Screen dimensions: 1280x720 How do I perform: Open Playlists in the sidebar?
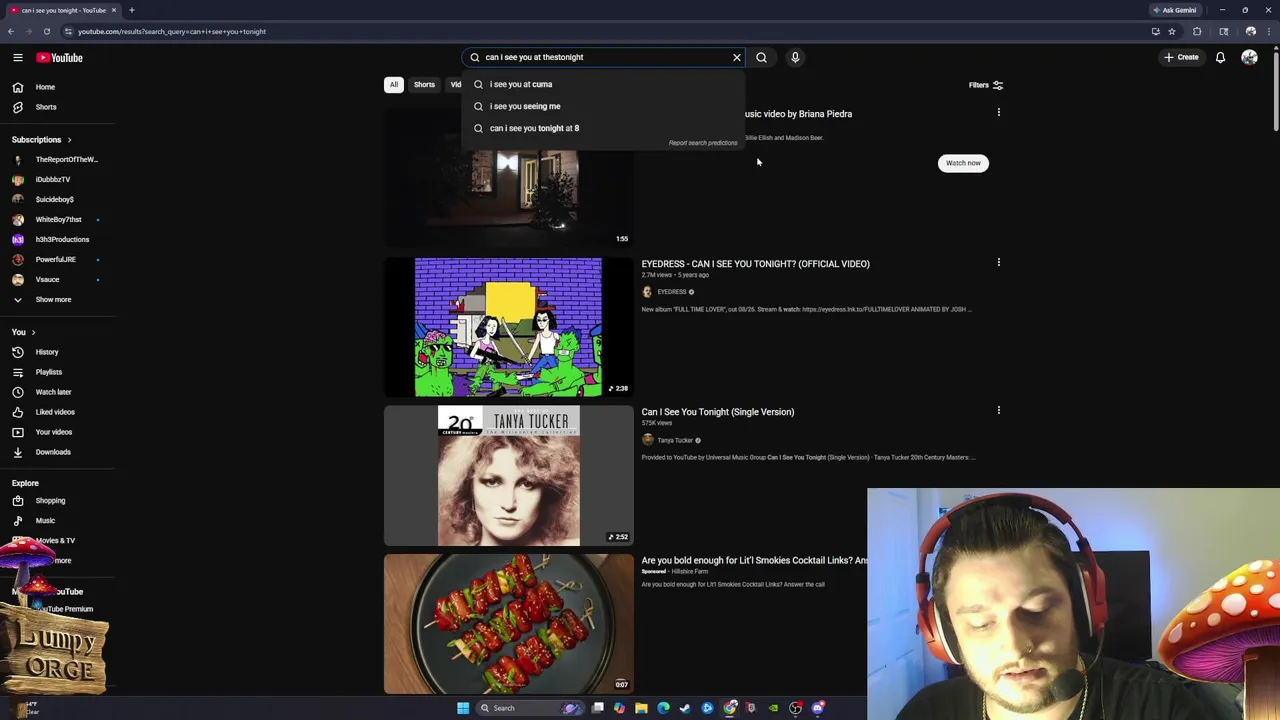click(x=56, y=372)
